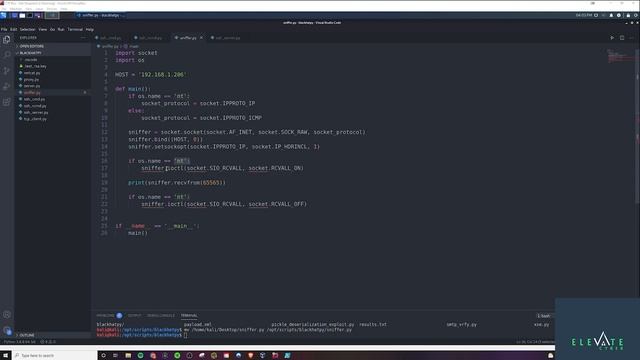Open proxy.py in the file tree
Viewport: 640px width, 360px height.
pyautogui.click(x=31, y=79)
